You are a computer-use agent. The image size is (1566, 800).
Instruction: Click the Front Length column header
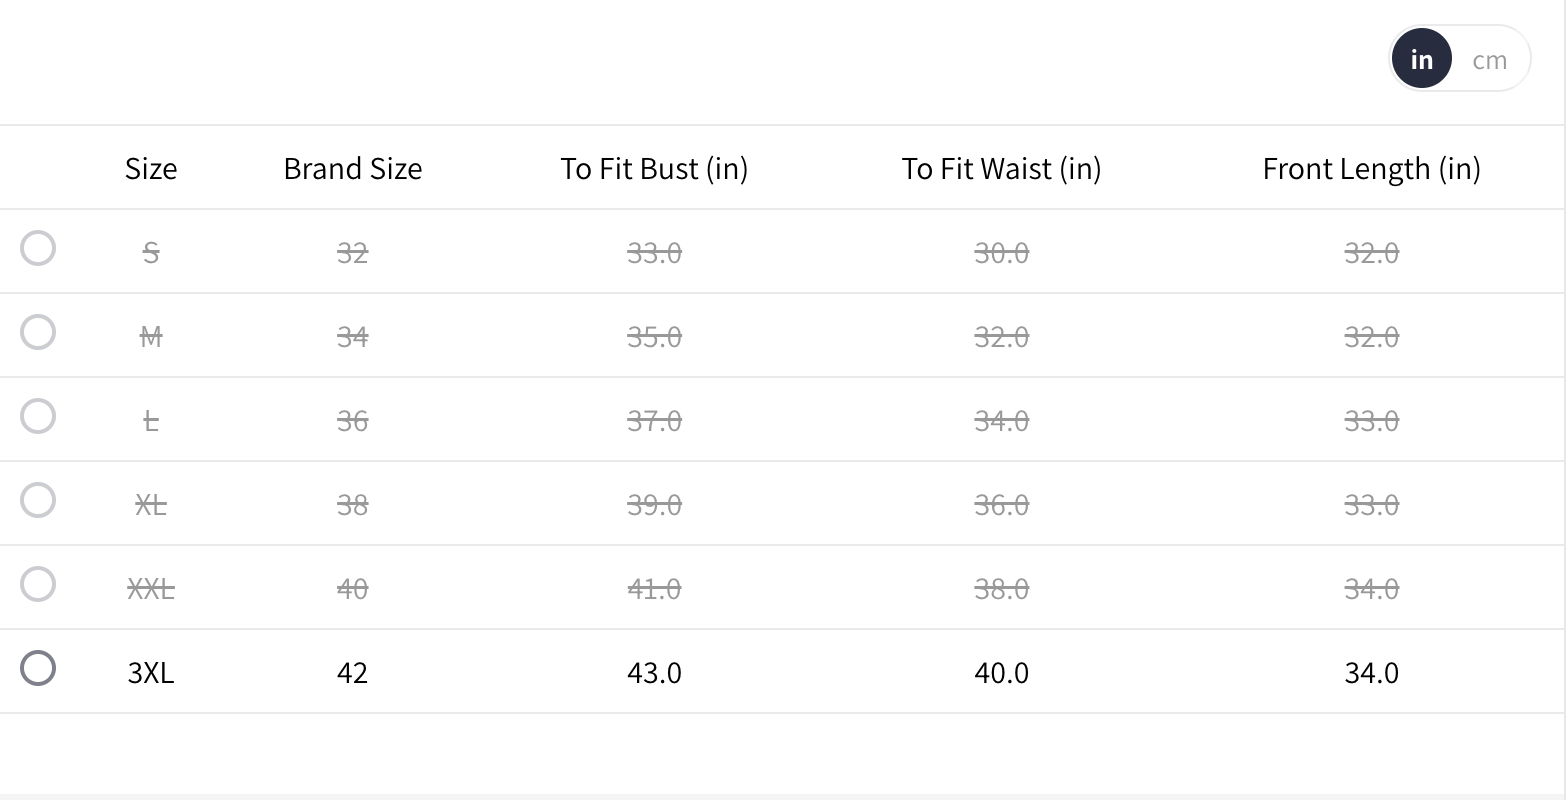pos(1371,168)
